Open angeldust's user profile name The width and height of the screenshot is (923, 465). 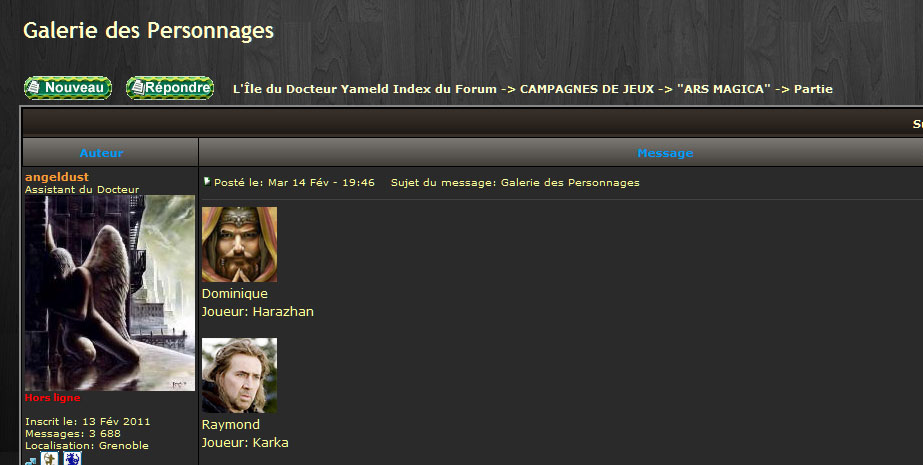(x=57, y=177)
